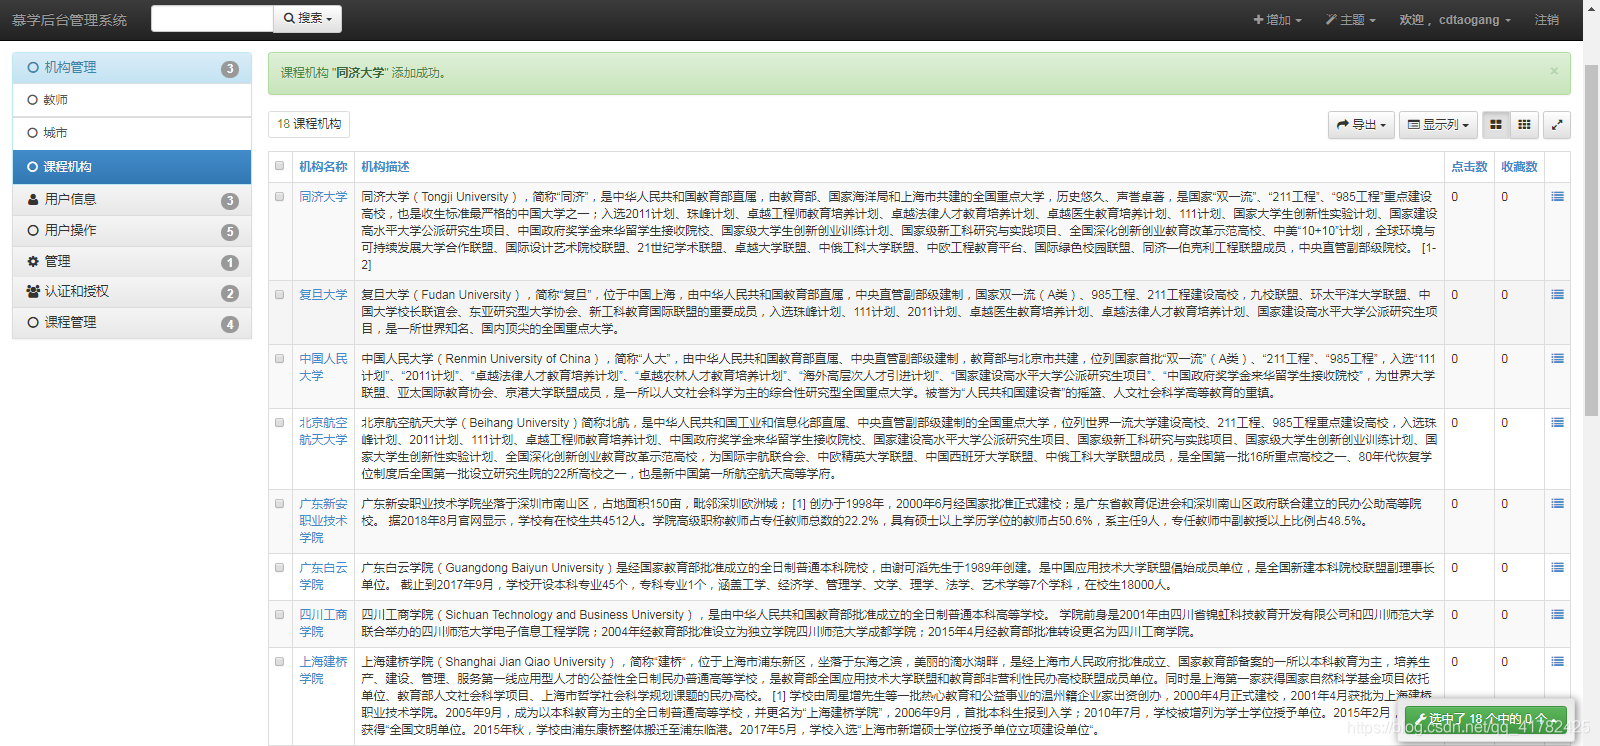This screenshot has height=746, width=1600.
Task: Click 注销 to log out
Action: pyautogui.click(x=1547, y=20)
